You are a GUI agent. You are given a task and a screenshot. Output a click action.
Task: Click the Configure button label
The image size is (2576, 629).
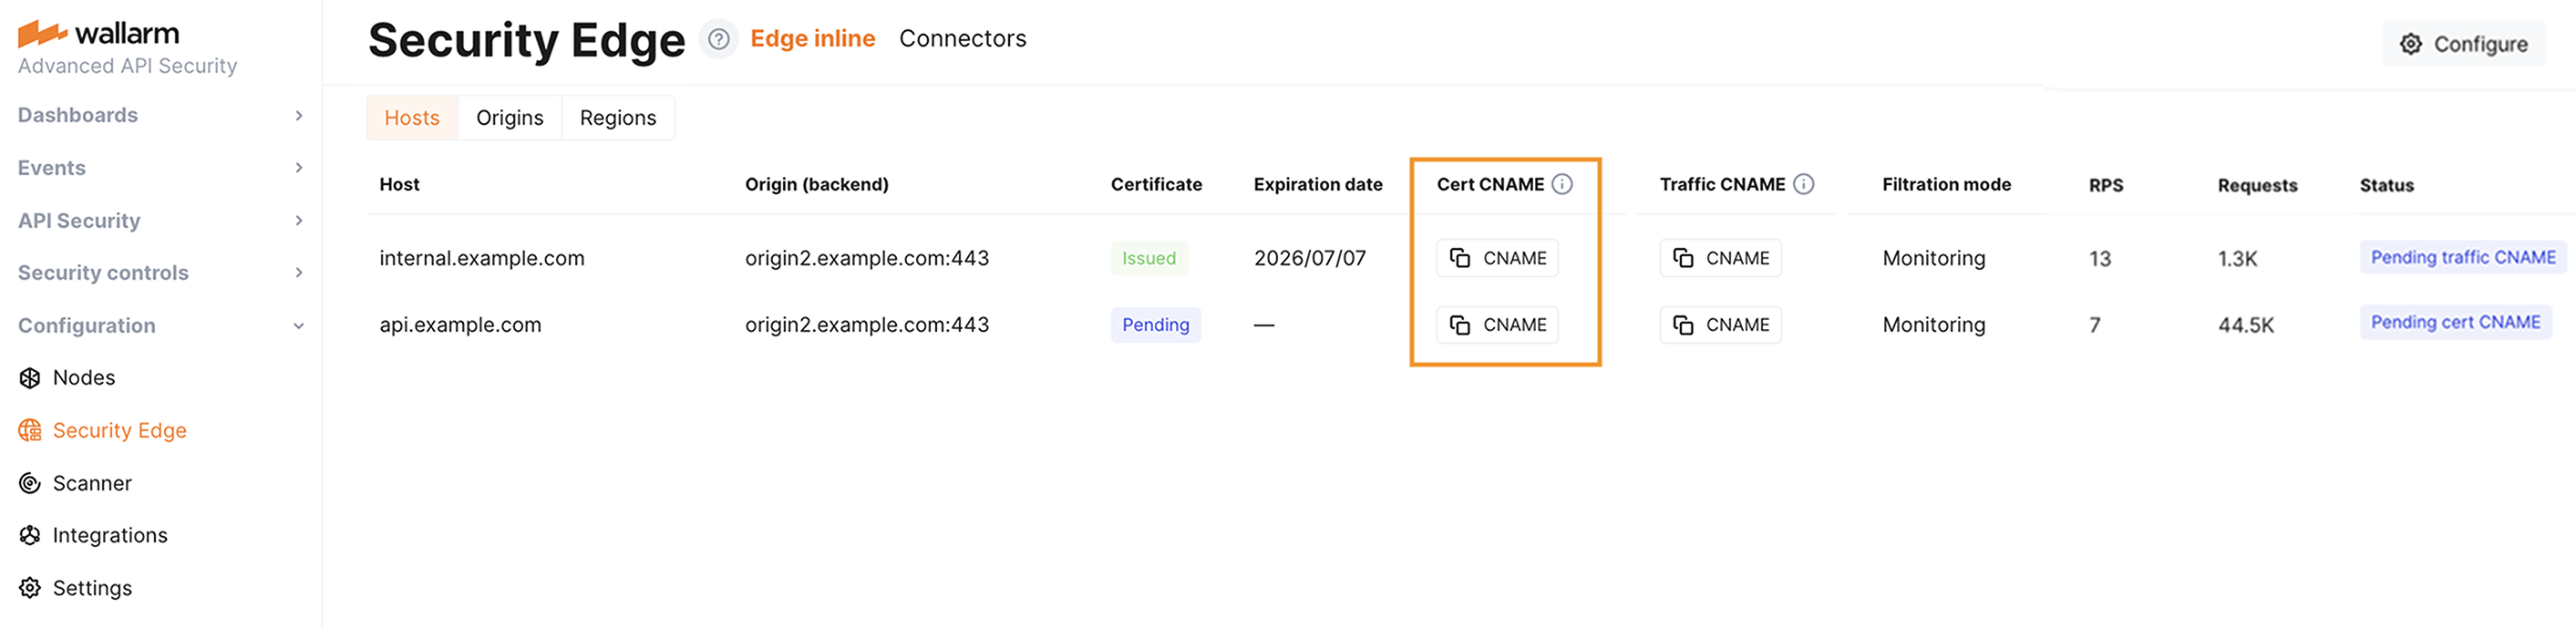click(2480, 44)
